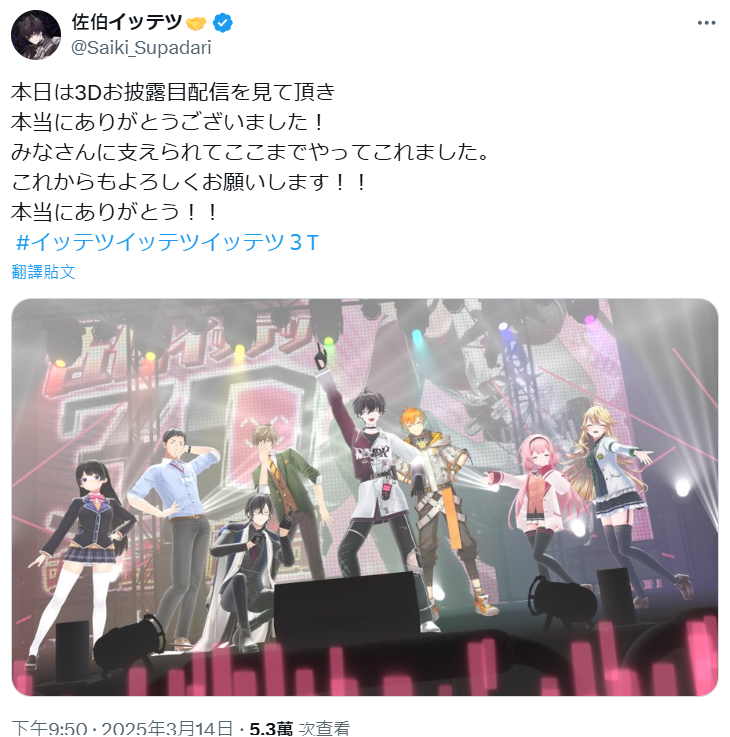This screenshot has height=737, width=730.
Task: Click the yellow handshake affiliate badge
Action: click(x=196, y=23)
